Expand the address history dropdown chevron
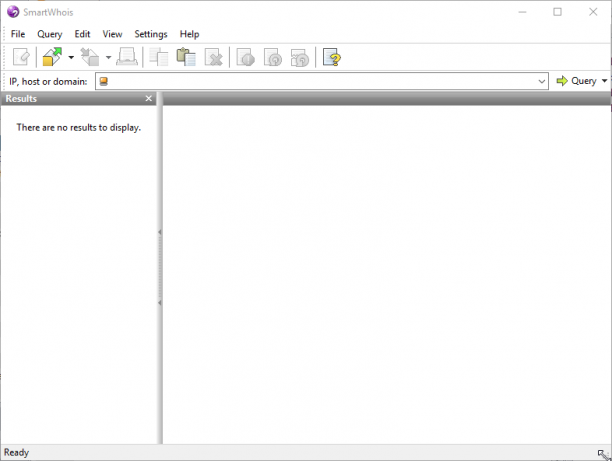The height and width of the screenshot is (461, 612). tap(541, 81)
